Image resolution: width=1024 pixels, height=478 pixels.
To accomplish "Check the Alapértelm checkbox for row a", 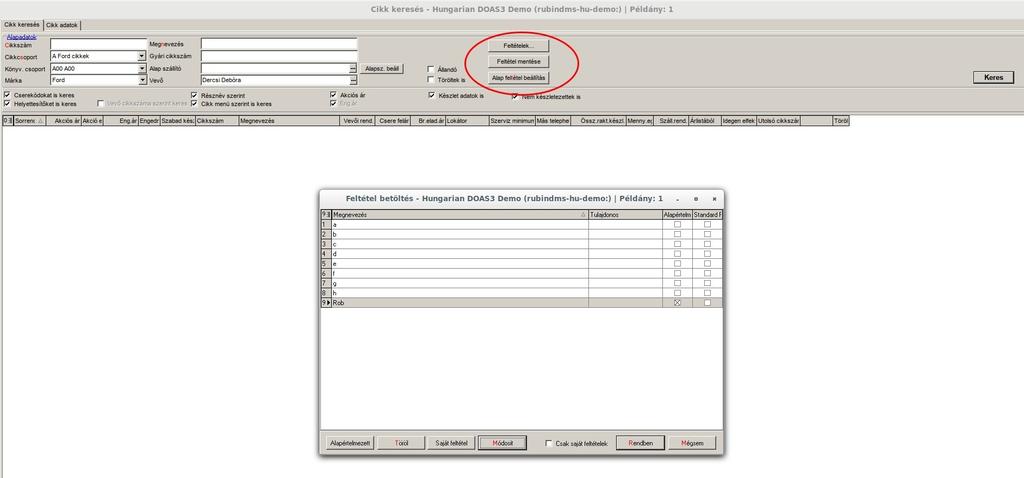I will pos(677,224).
